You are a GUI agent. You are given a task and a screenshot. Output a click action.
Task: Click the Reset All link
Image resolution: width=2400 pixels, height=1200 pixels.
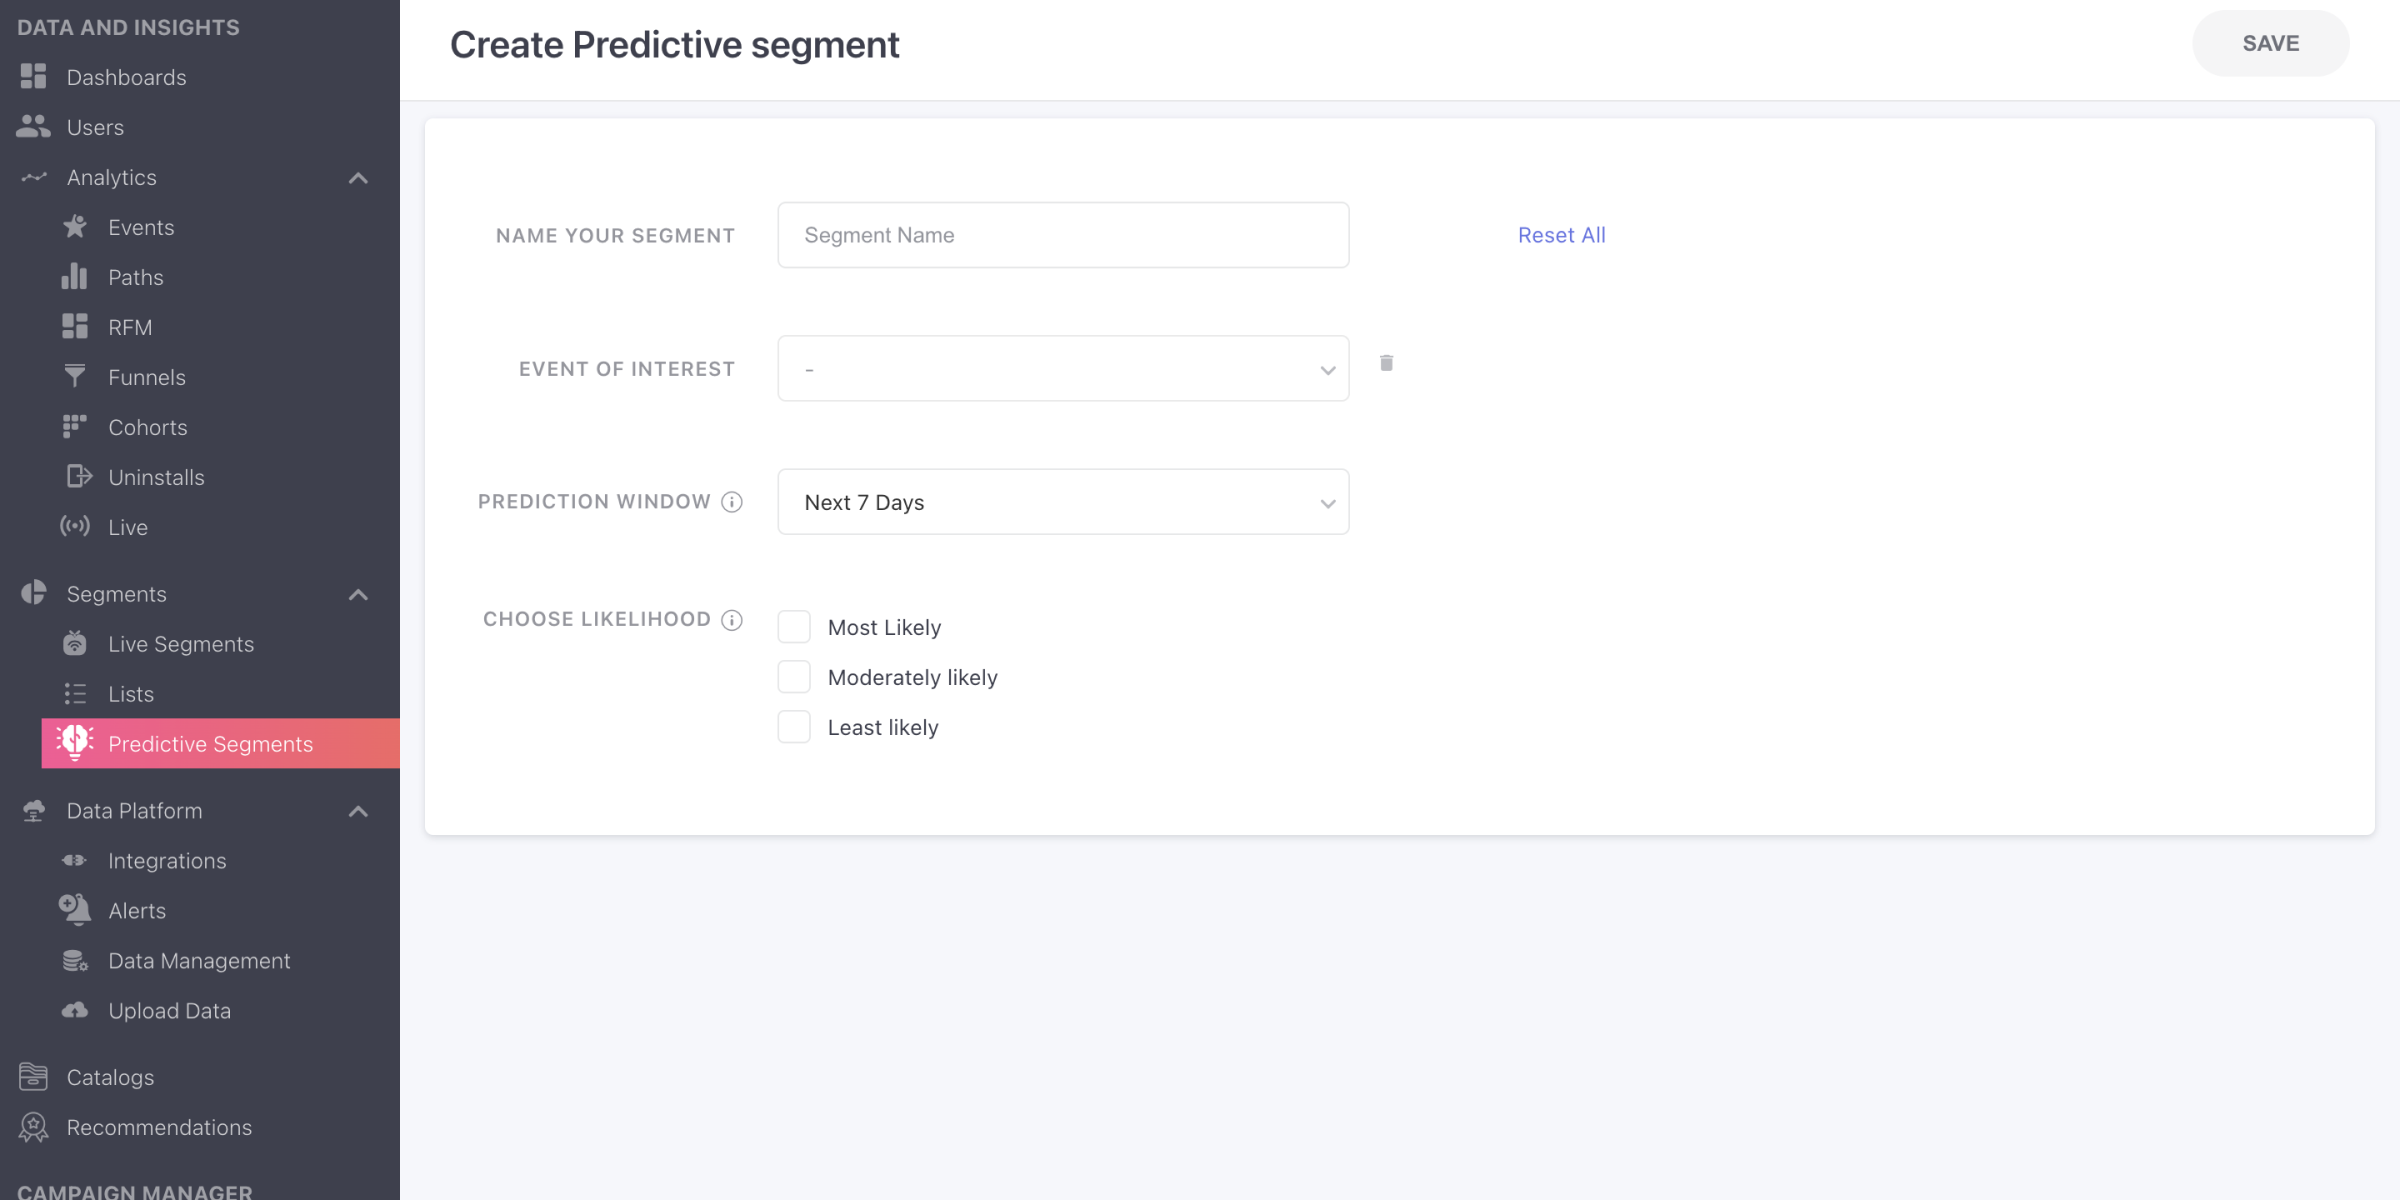pos(1561,235)
